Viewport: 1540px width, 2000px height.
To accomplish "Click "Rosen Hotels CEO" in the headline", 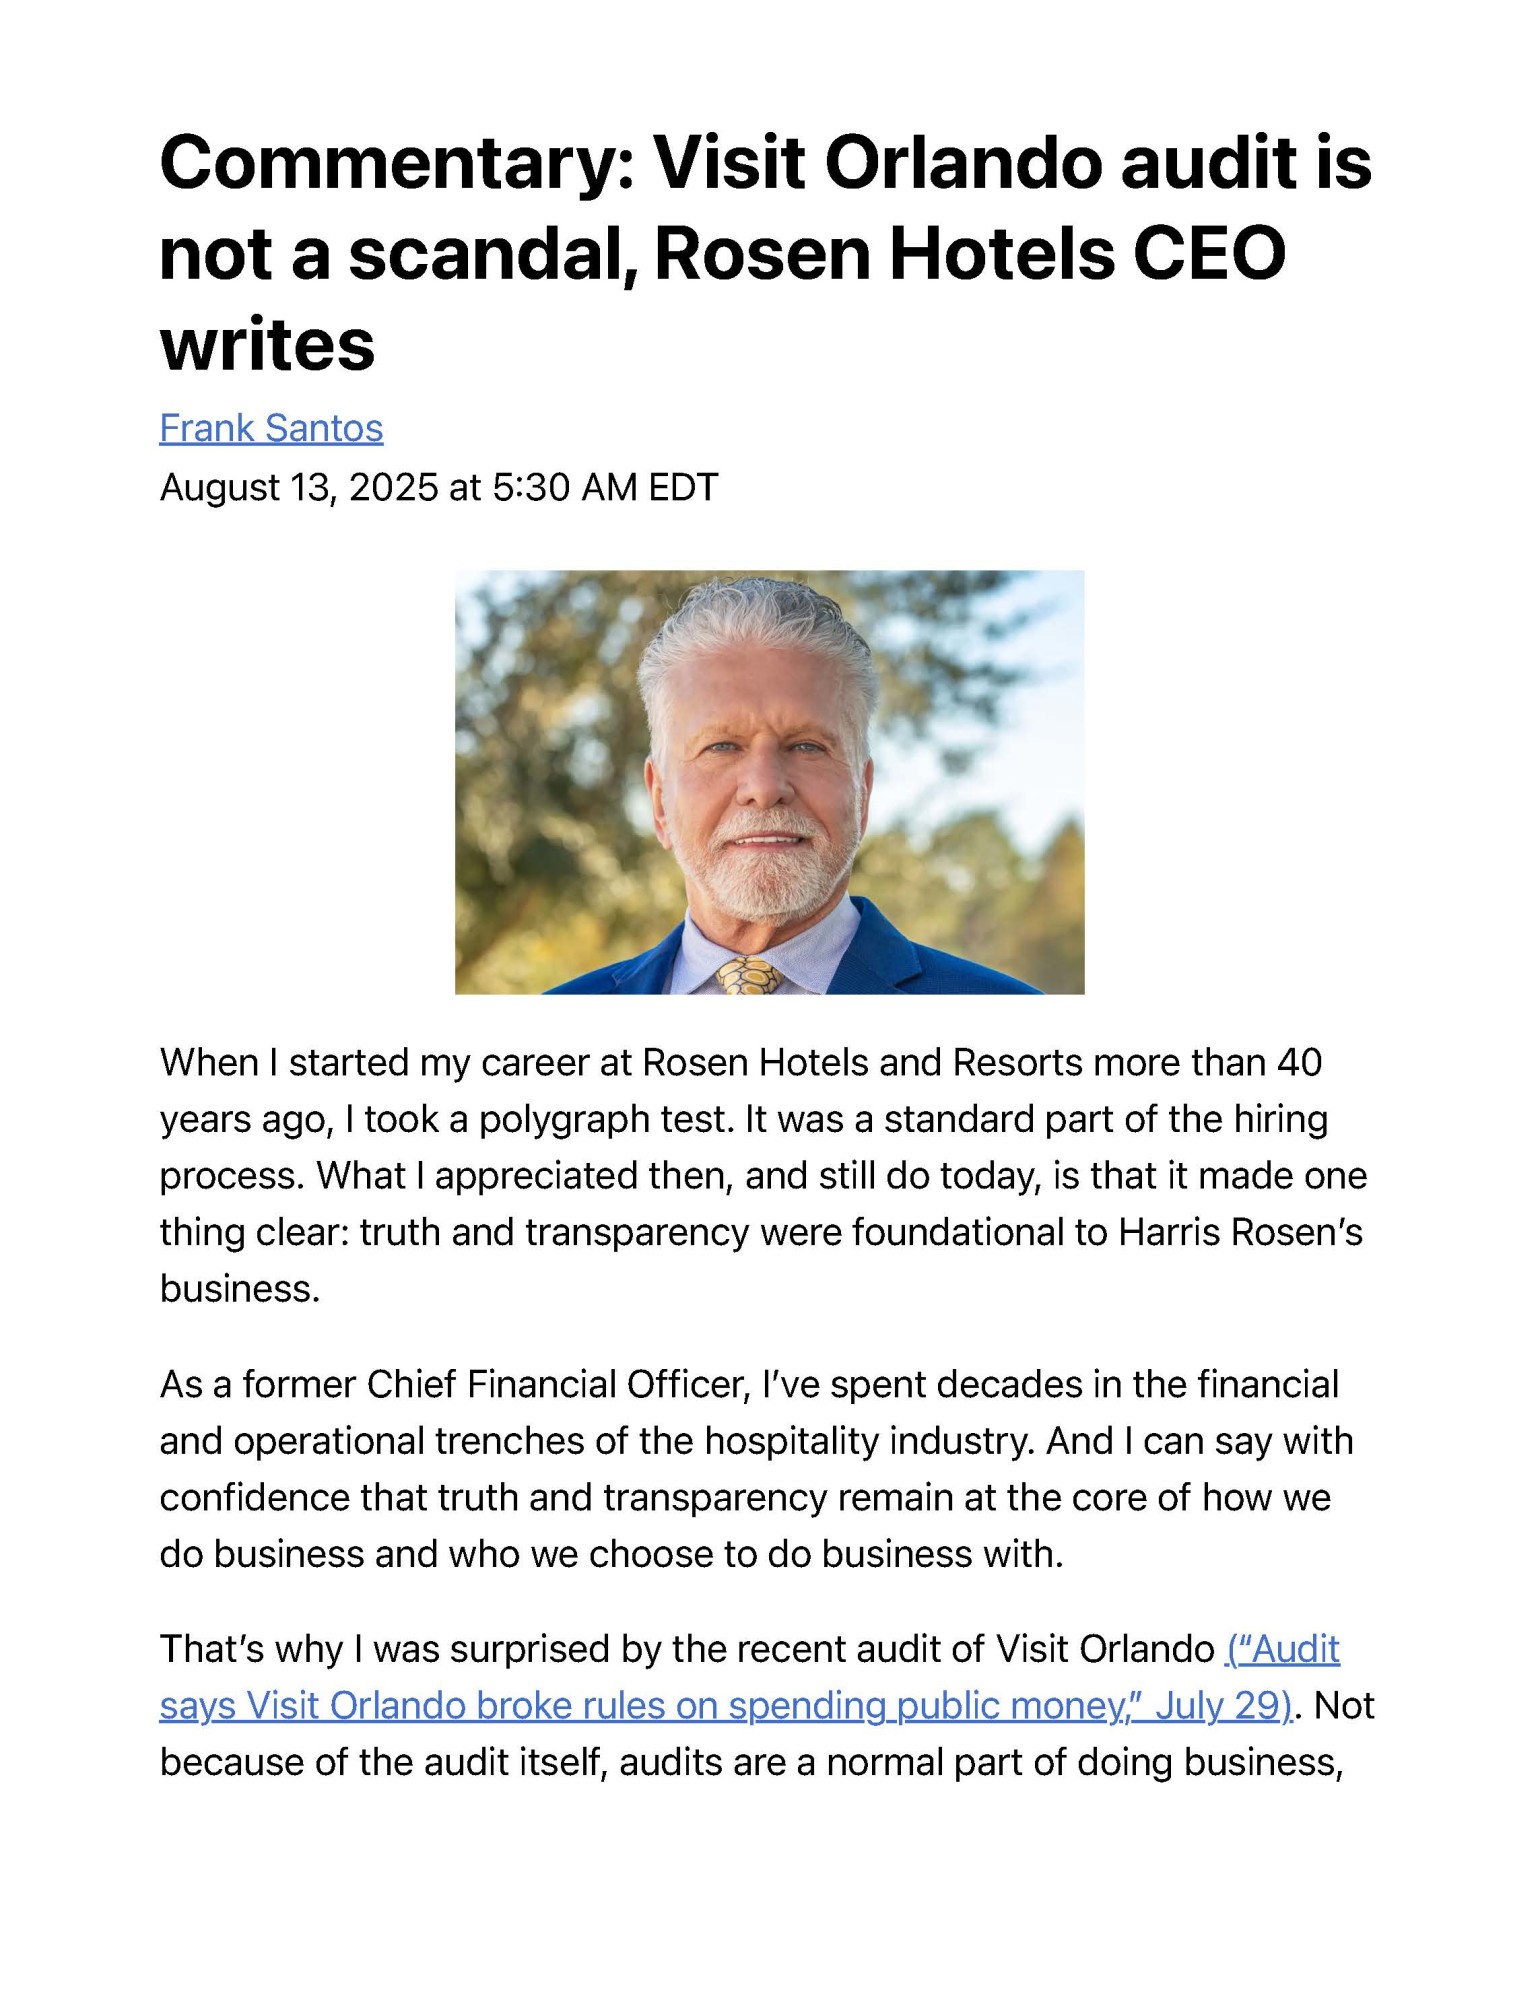I will pyautogui.click(x=970, y=253).
